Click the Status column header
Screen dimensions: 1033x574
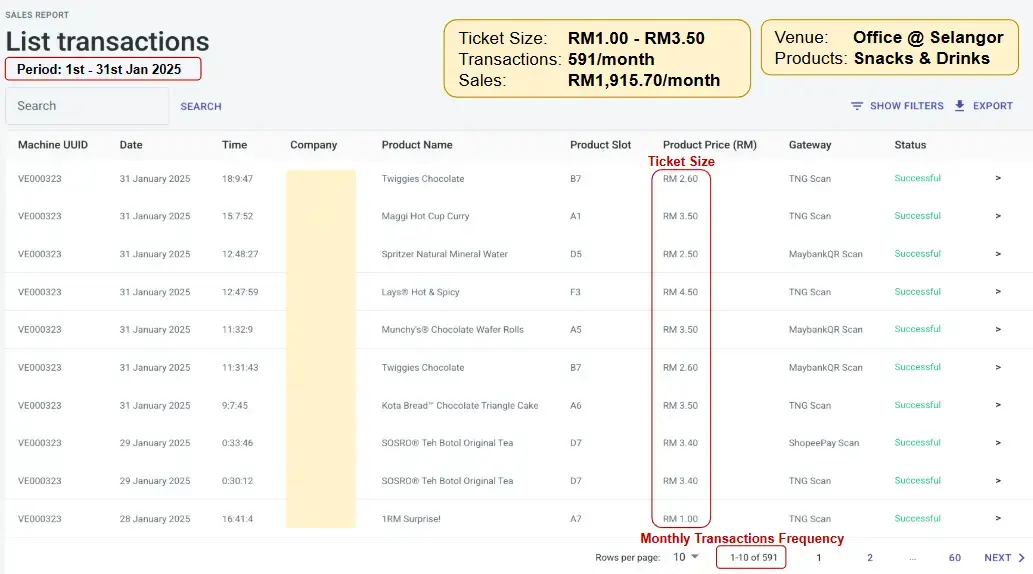coord(910,145)
